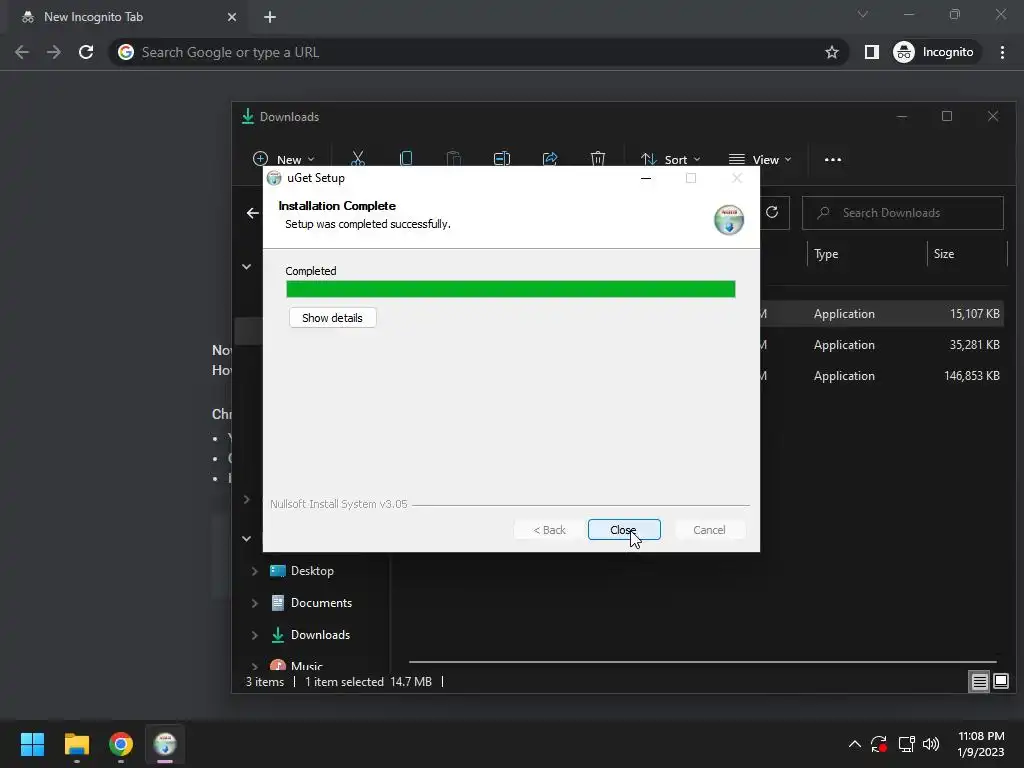Click the Size column header
This screenshot has height=768, width=1024.
click(x=967, y=254)
